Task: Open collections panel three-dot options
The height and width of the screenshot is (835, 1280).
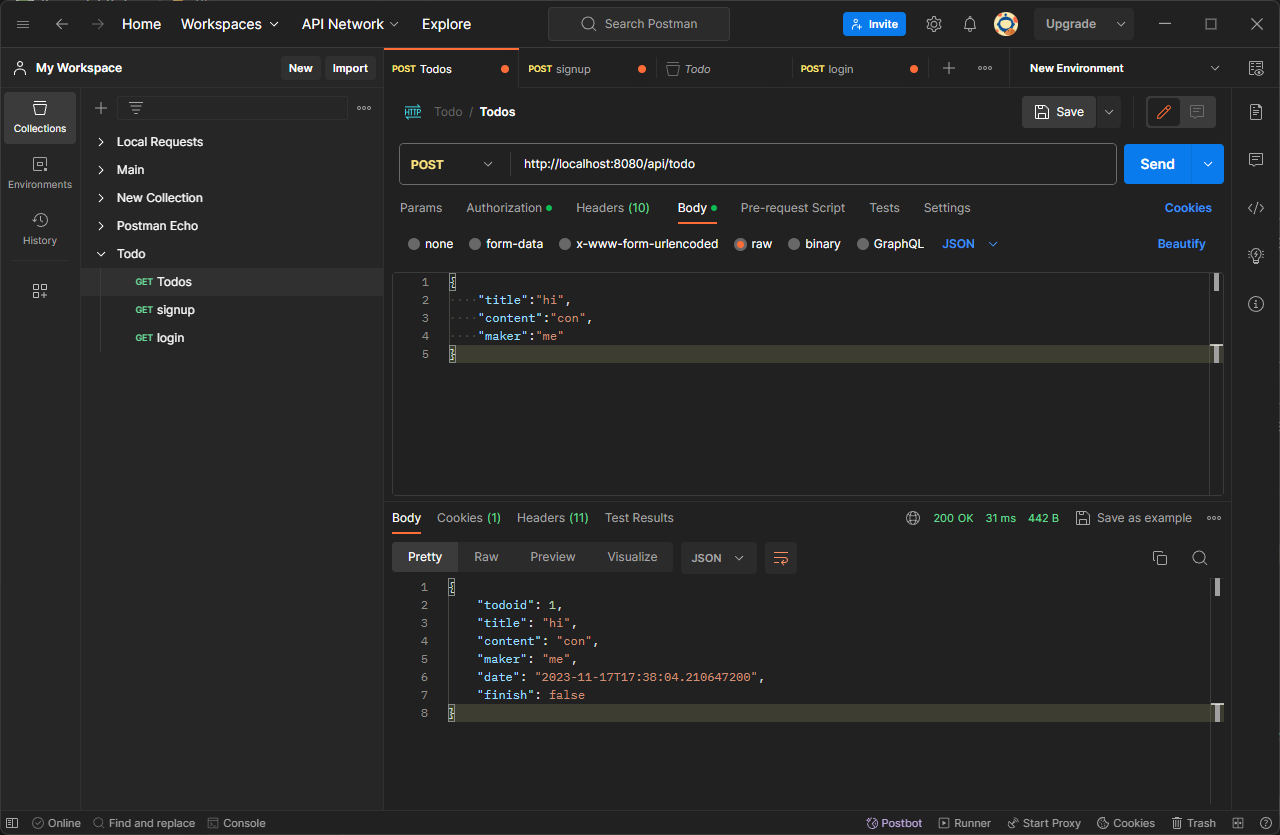Action: [x=364, y=108]
